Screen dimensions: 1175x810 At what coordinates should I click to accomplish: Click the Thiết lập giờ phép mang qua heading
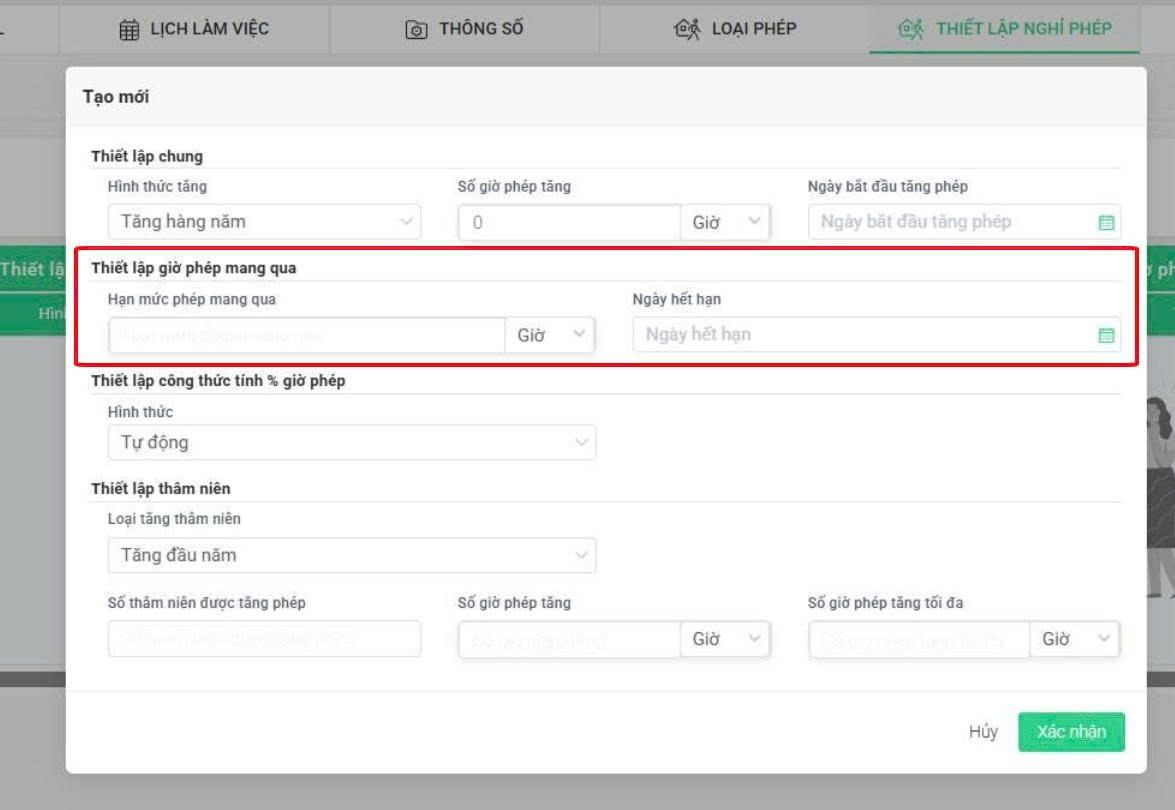click(x=193, y=268)
